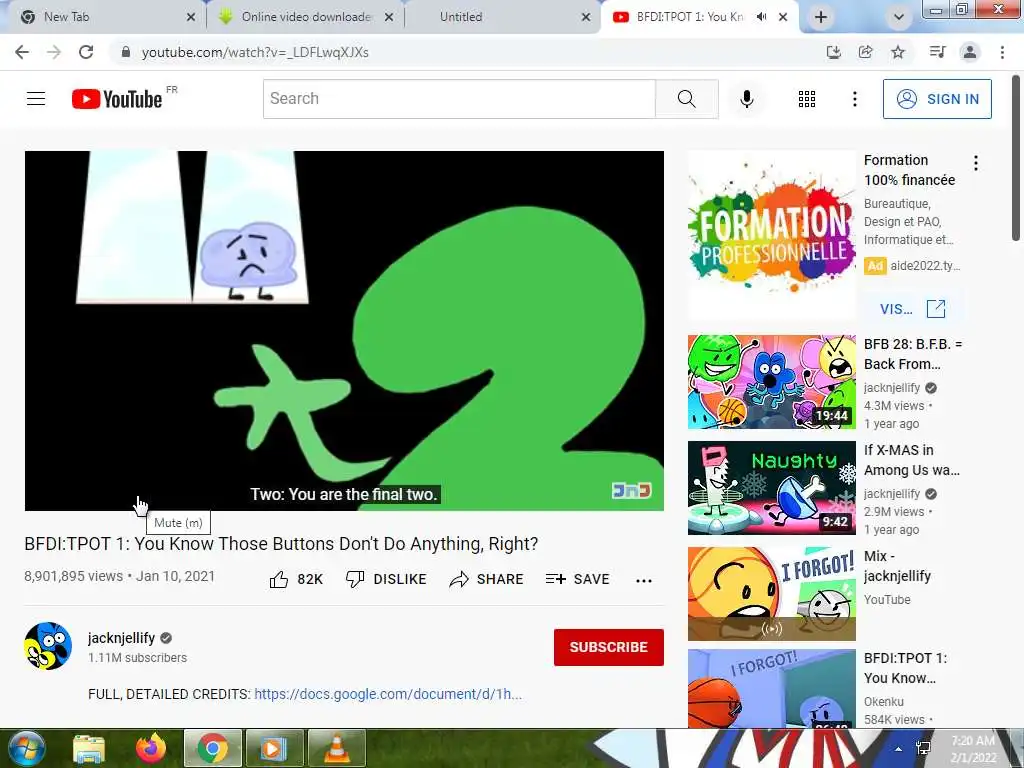Open the Windows Start menu orb
The height and width of the screenshot is (768, 1024).
[26, 748]
